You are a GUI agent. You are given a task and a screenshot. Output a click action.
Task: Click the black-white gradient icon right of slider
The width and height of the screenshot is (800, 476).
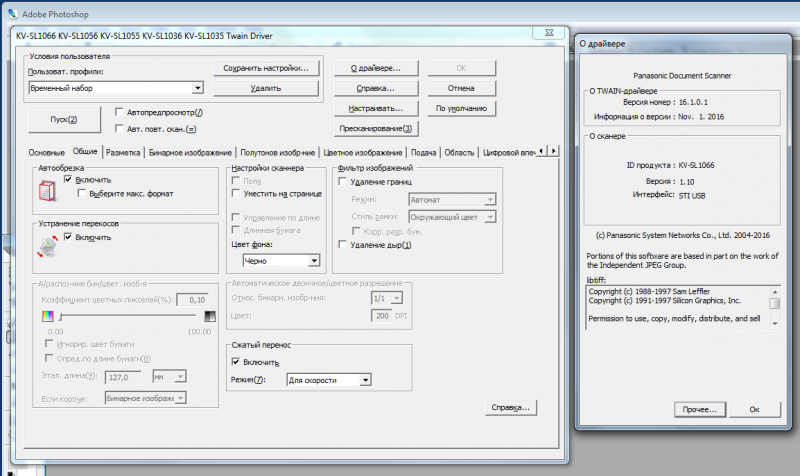tap(210, 316)
